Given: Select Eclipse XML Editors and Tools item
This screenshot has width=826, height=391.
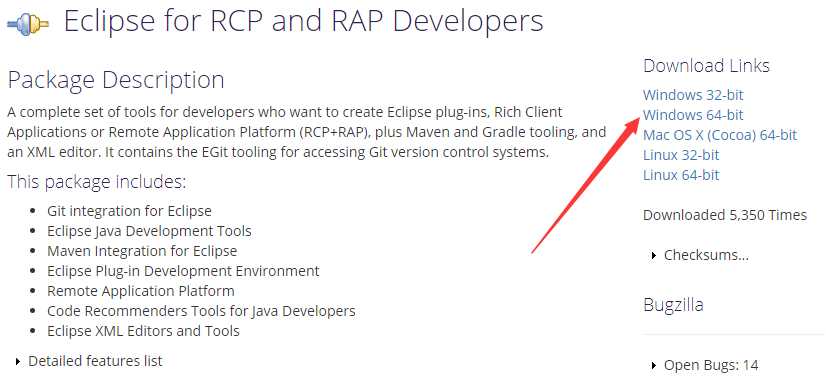Looking at the screenshot, I should click(x=143, y=331).
